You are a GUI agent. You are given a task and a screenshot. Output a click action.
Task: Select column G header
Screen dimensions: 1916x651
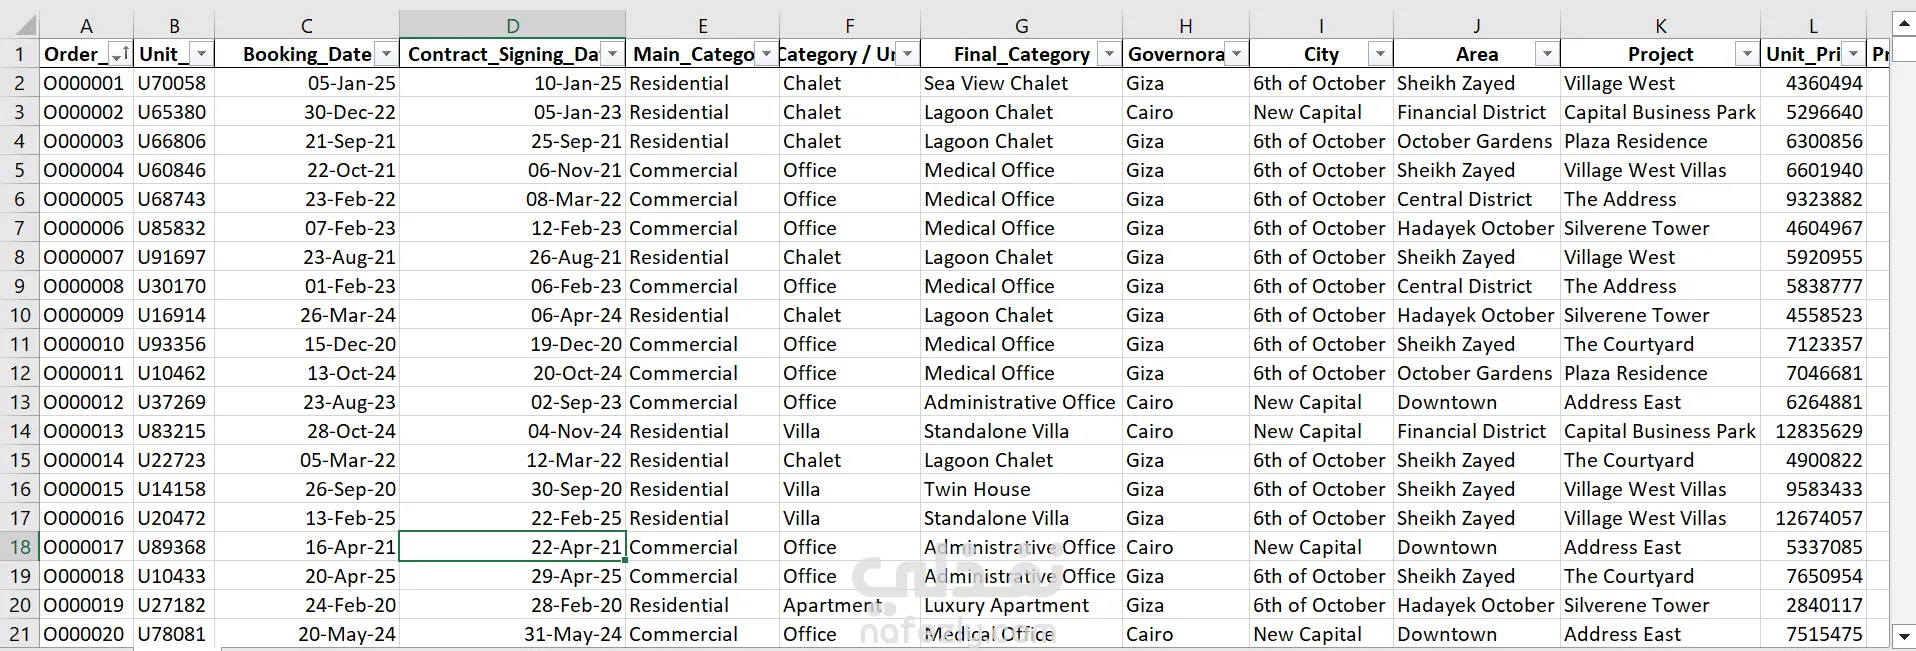tap(1021, 25)
